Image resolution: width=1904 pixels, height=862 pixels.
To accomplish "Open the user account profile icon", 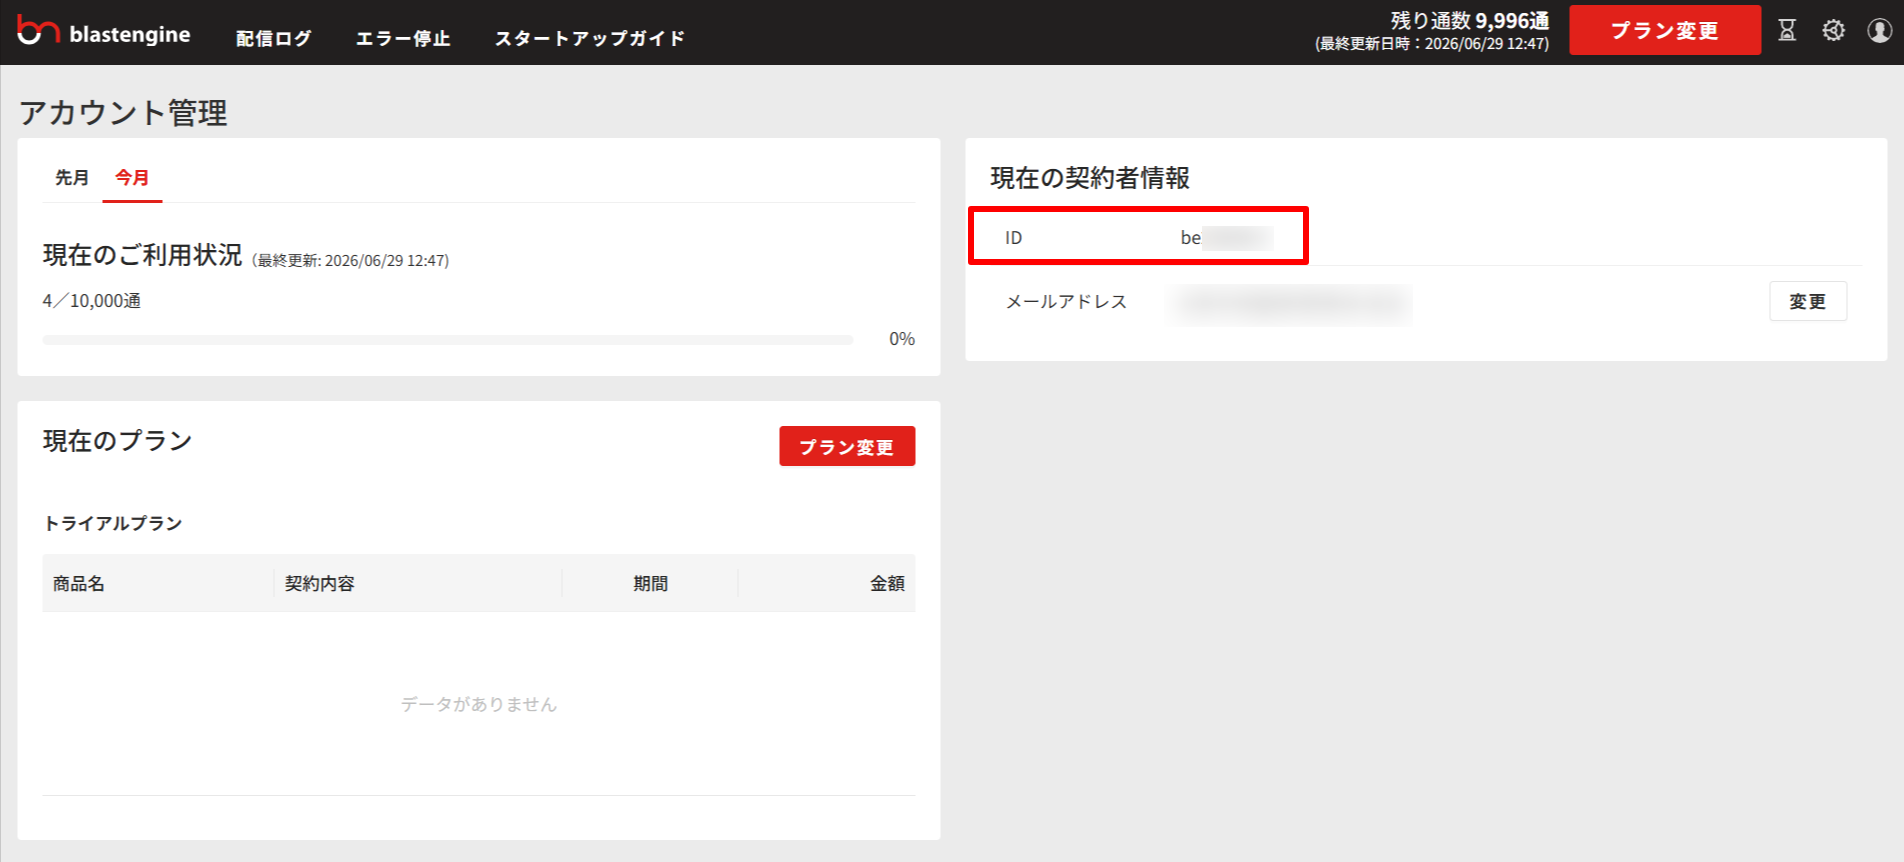I will (1880, 30).
